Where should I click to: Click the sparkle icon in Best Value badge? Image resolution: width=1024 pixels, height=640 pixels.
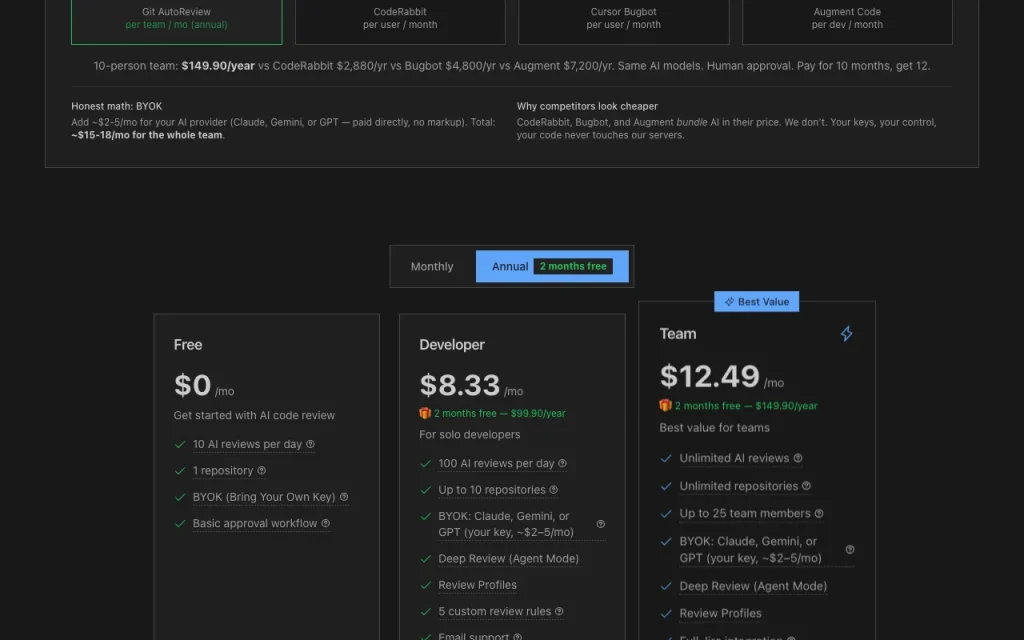(x=729, y=302)
